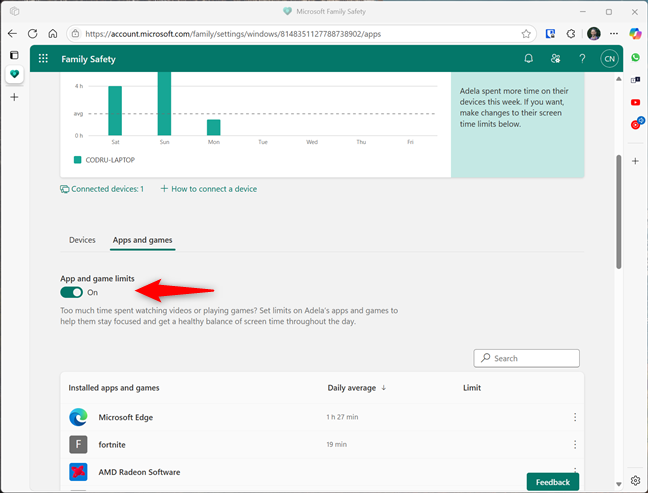Add this page to favorites

(526, 33)
